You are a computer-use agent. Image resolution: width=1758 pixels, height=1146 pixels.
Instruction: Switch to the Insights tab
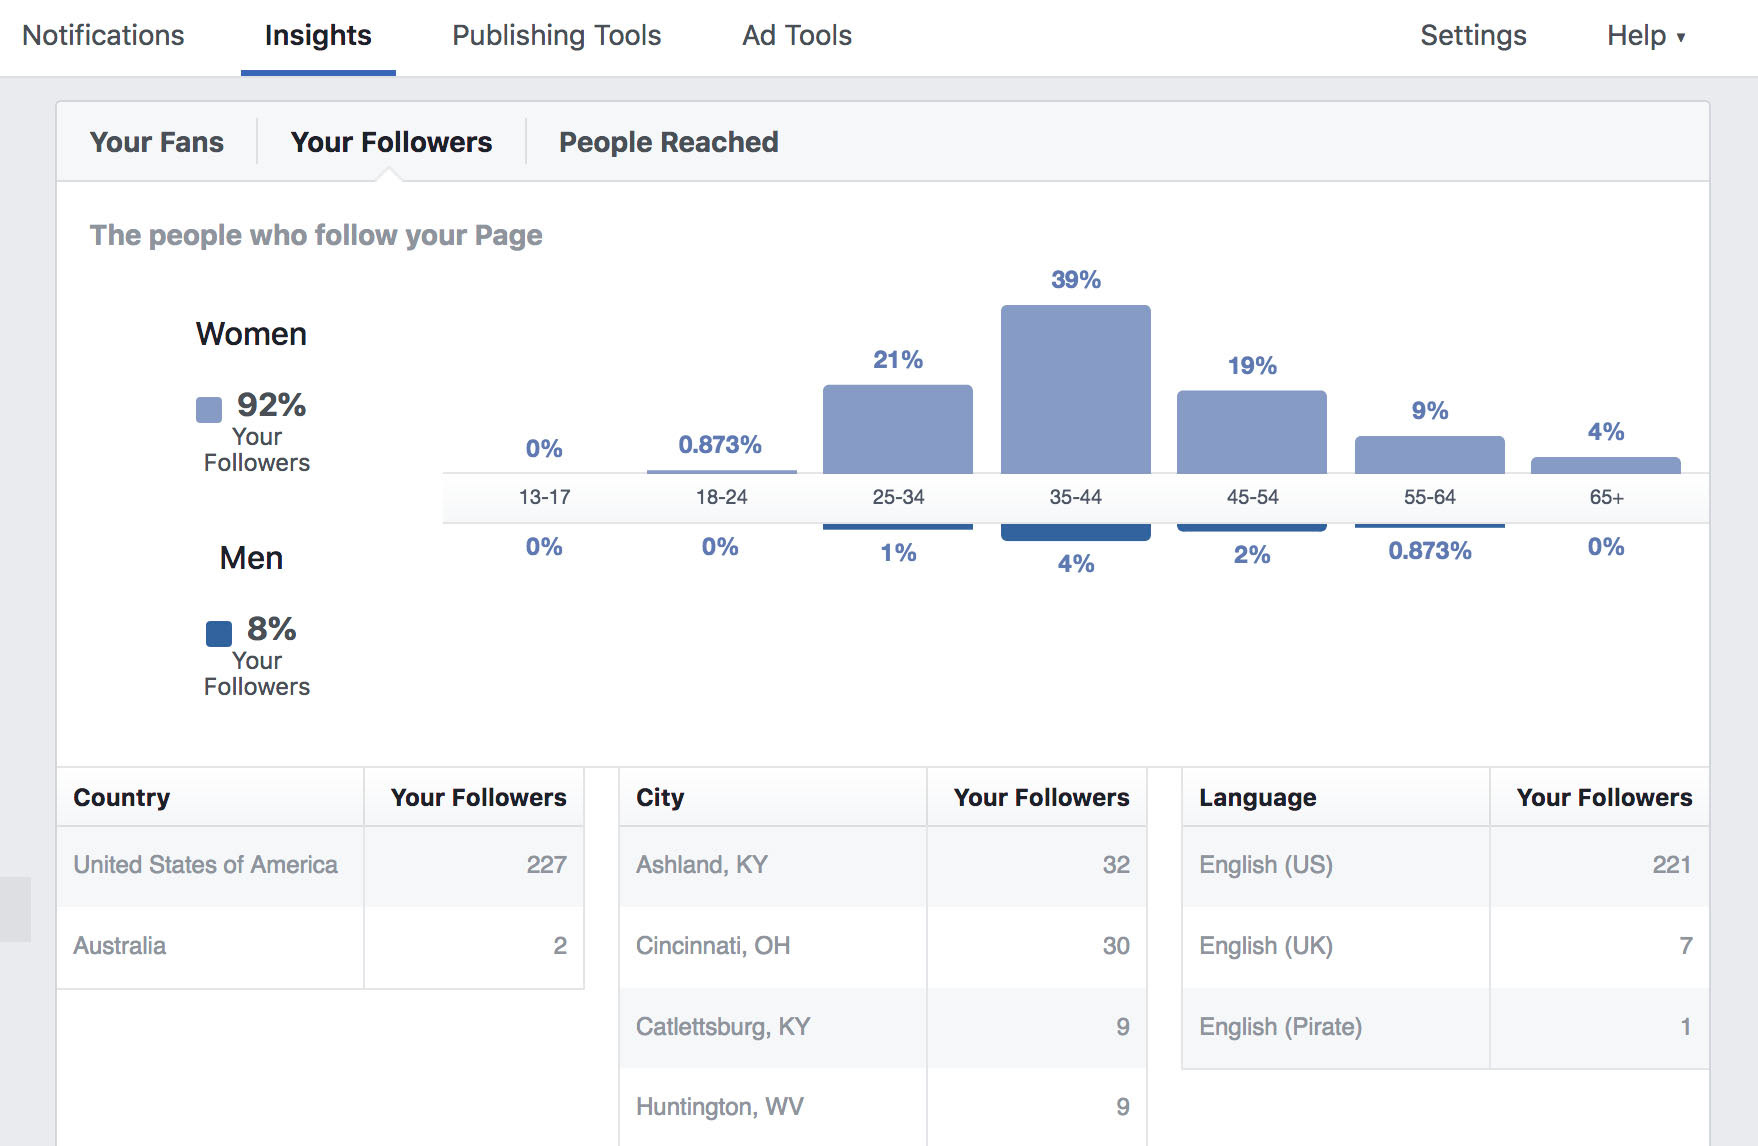click(x=318, y=36)
